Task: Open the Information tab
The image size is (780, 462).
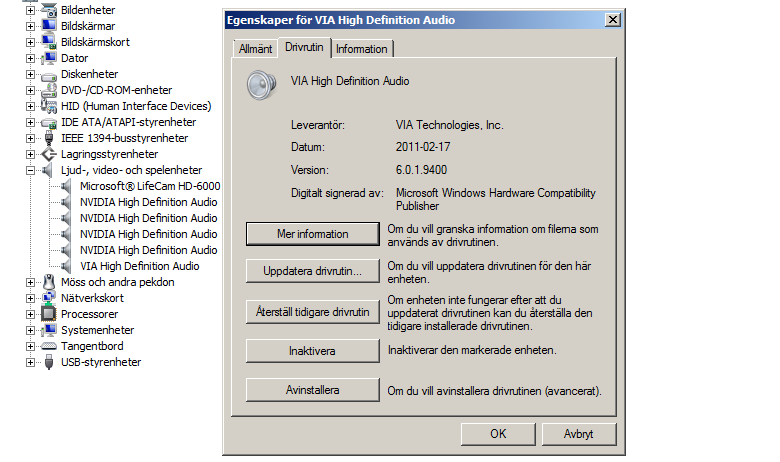Action: tap(362, 49)
